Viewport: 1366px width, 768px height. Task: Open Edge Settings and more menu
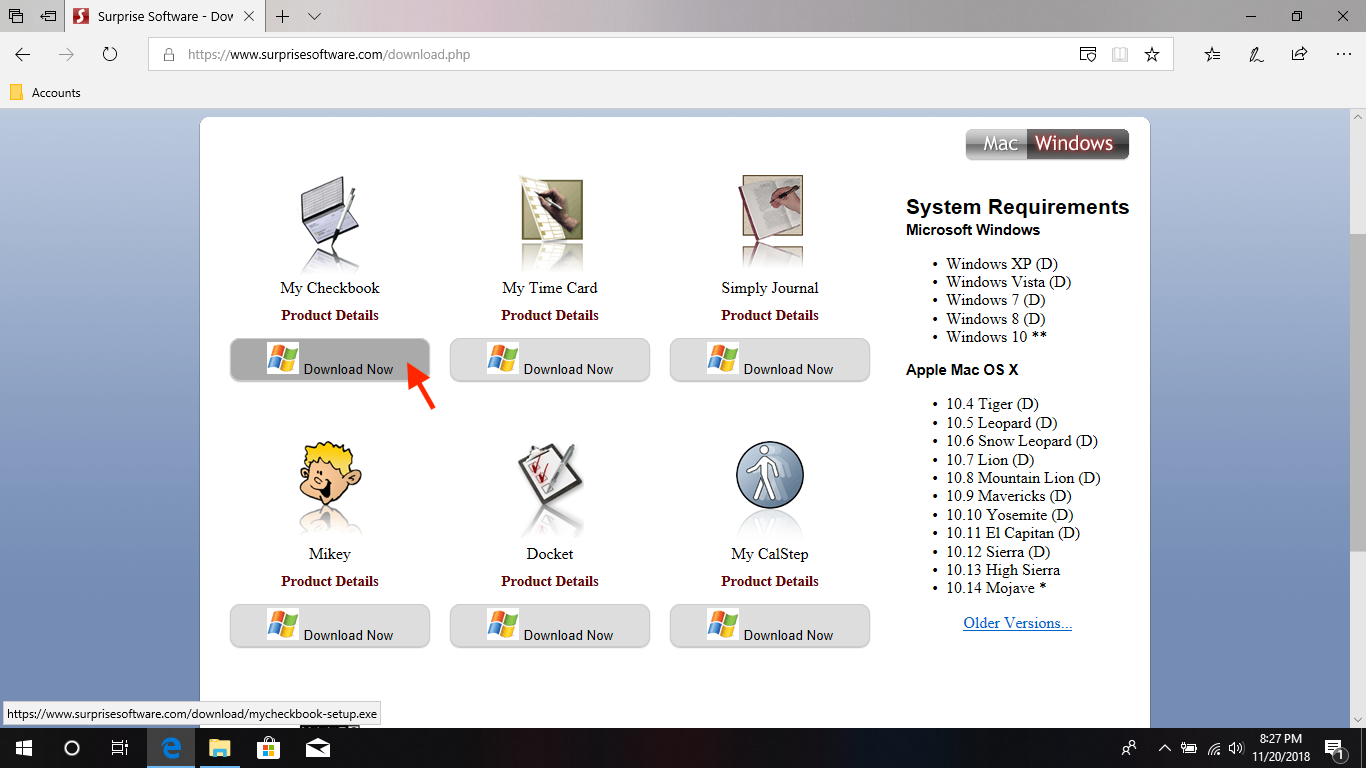1343,55
